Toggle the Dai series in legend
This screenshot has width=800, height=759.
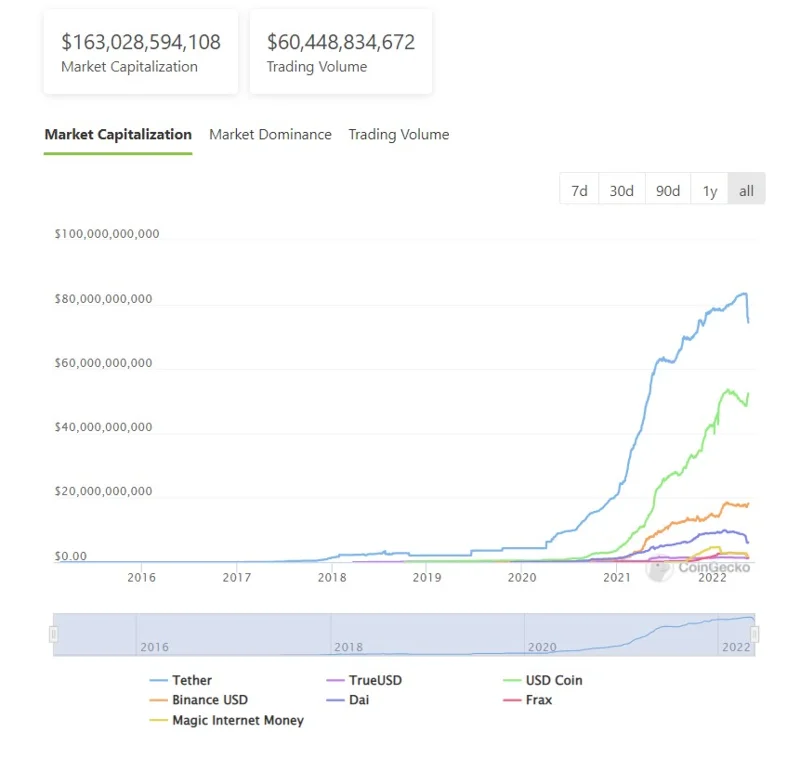(348, 700)
